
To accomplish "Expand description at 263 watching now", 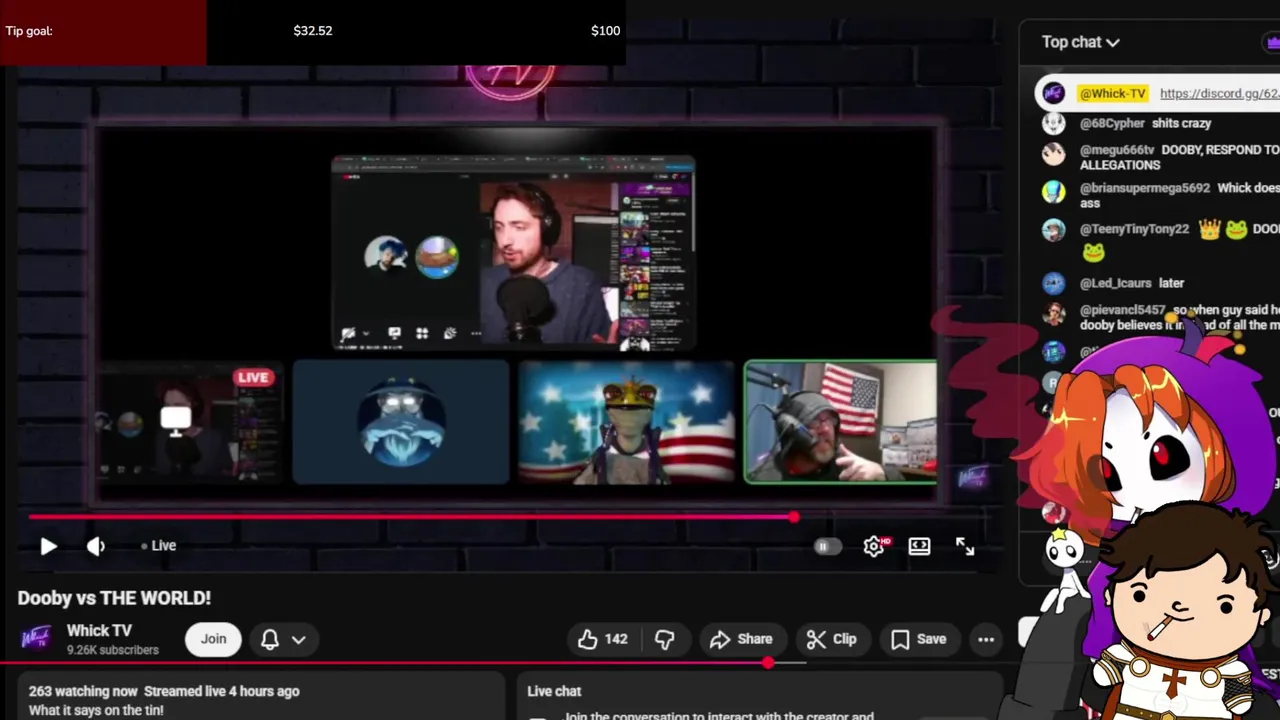I will pyautogui.click(x=164, y=691).
